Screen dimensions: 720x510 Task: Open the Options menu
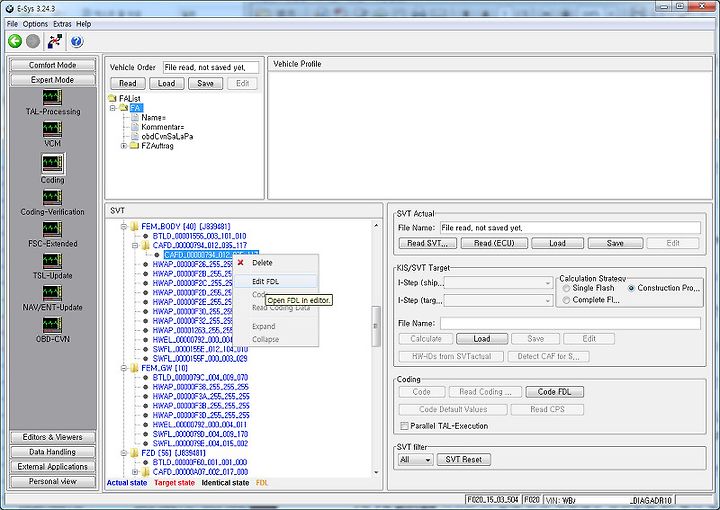tap(35, 24)
